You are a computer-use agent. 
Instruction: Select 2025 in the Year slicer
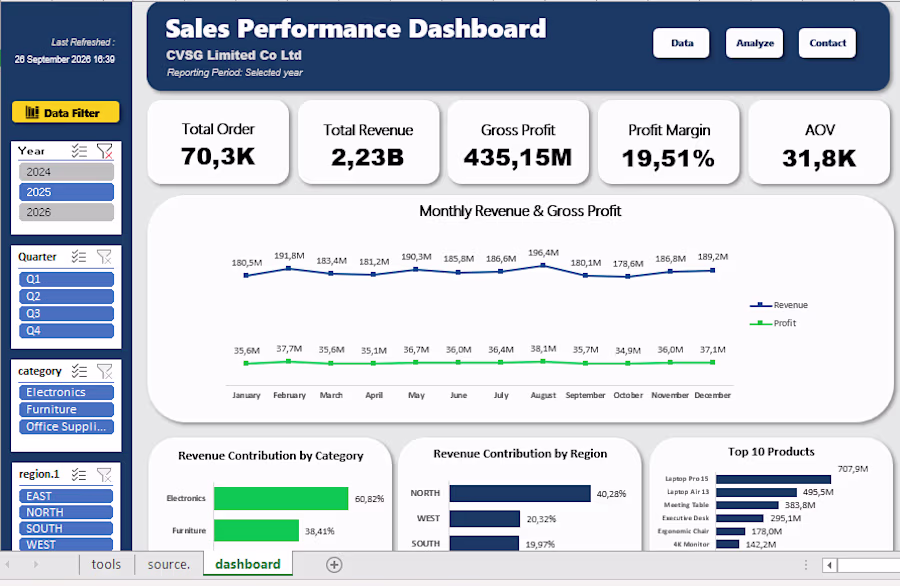[x=67, y=192]
